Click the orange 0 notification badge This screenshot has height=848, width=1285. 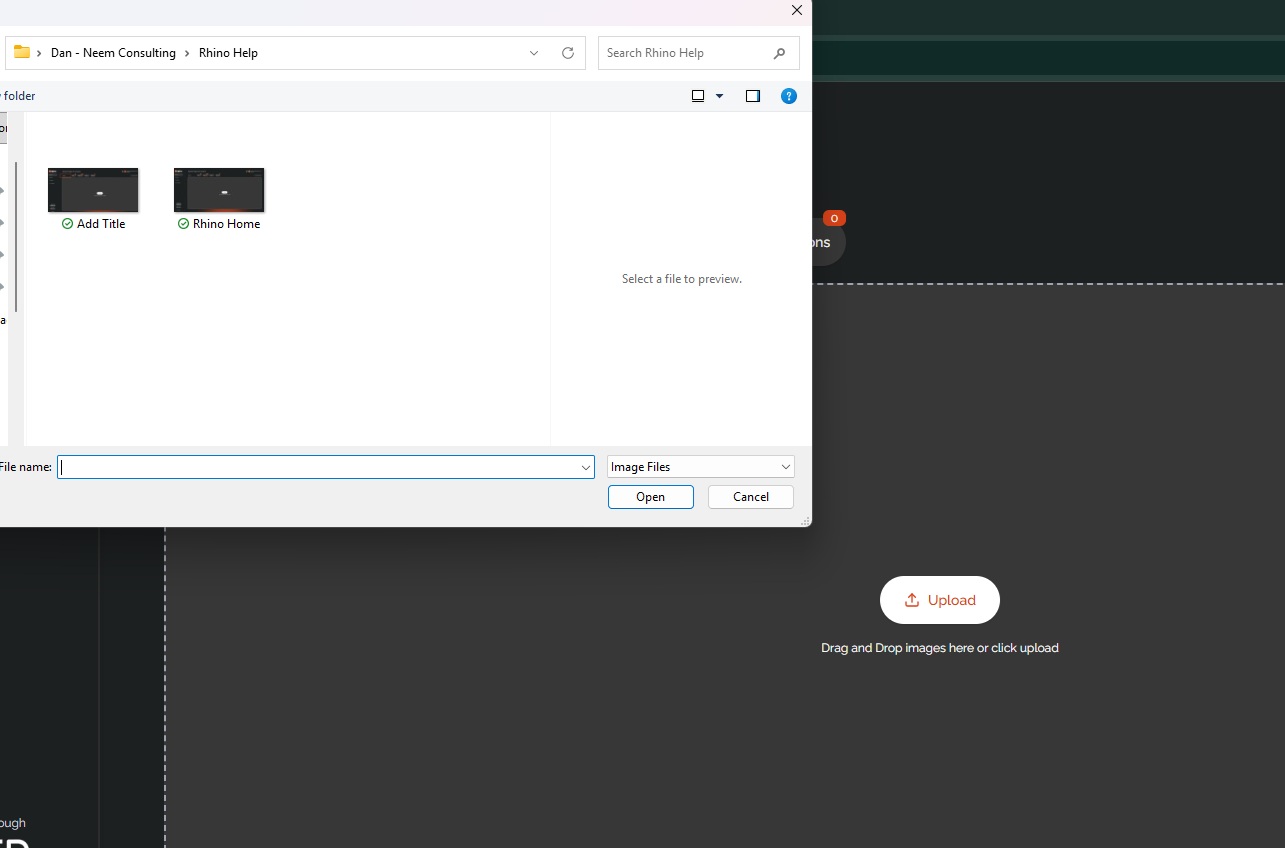pyautogui.click(x=834, y=218)
